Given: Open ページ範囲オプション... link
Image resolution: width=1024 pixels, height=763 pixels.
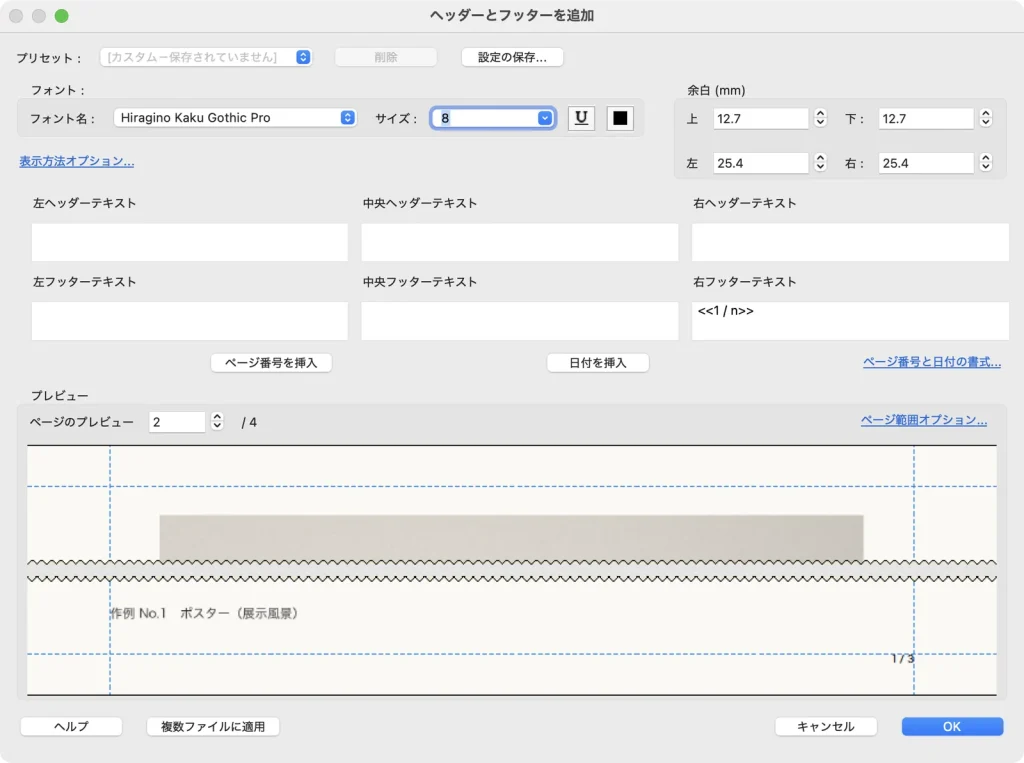Looking at the screenshot, I should [923, 420].
